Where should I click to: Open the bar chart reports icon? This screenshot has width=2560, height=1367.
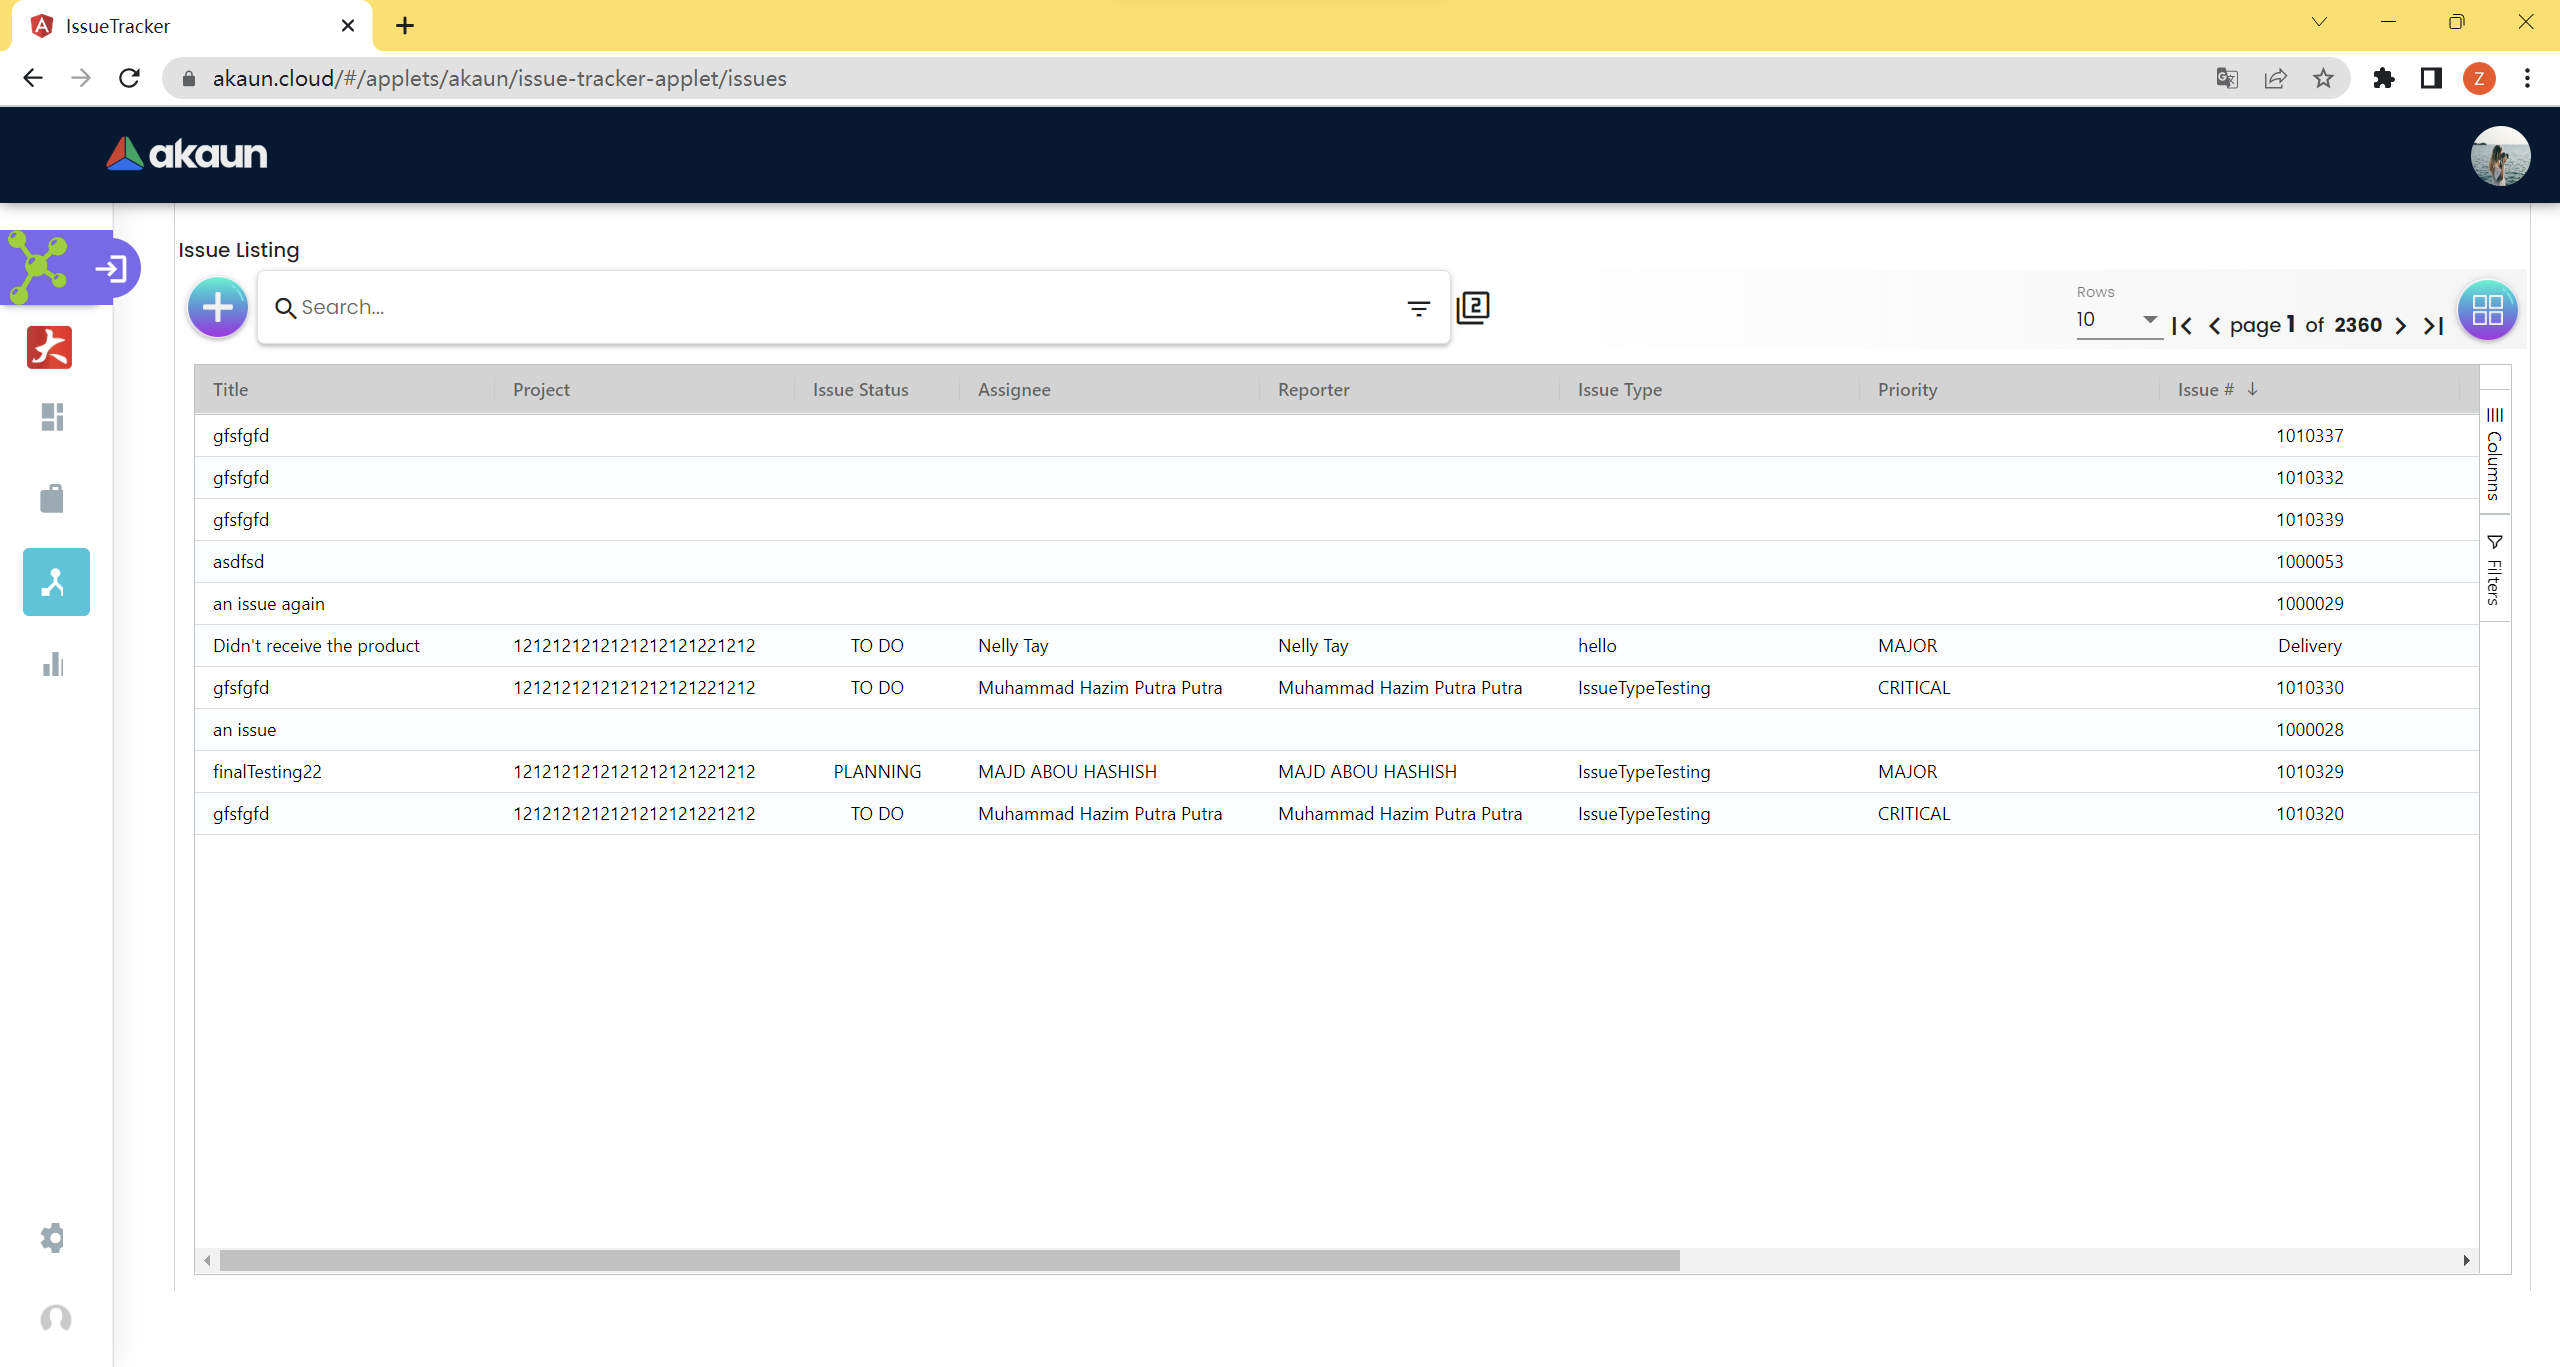pyautogui.click(x=53, y=664)
